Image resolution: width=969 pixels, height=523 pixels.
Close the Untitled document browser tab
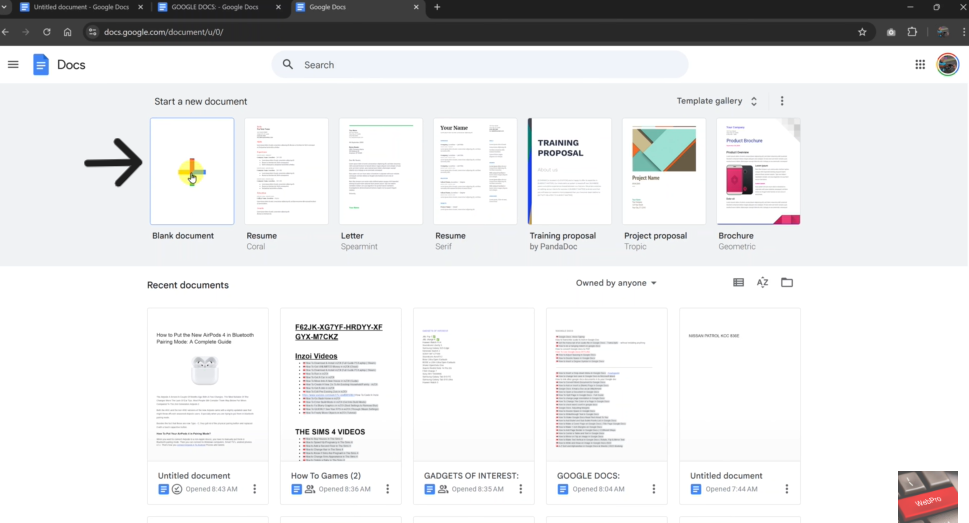point(140,7)
